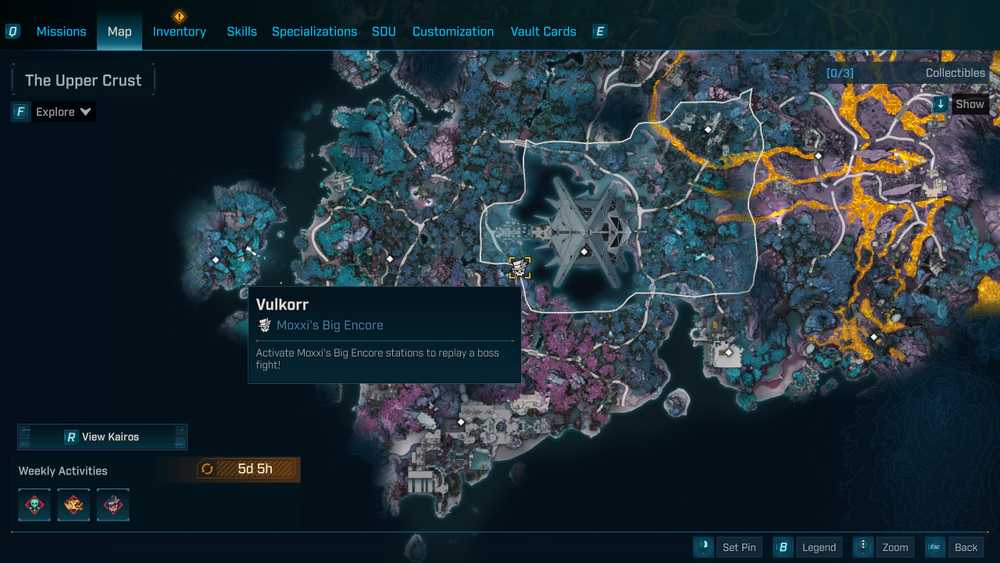This screenshot has width=1000, height=563.
Task: Click the E next-tab key icon
Action: coord(599,31)
